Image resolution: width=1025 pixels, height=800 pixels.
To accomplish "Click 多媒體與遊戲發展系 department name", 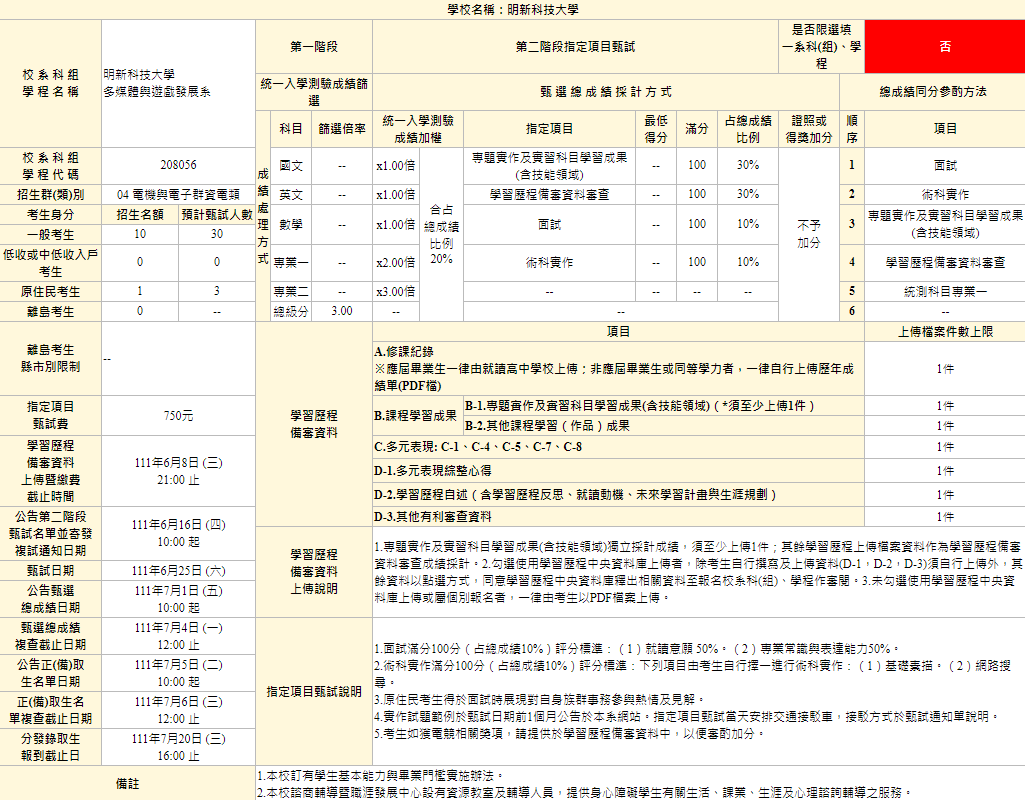I will (157, 92).
